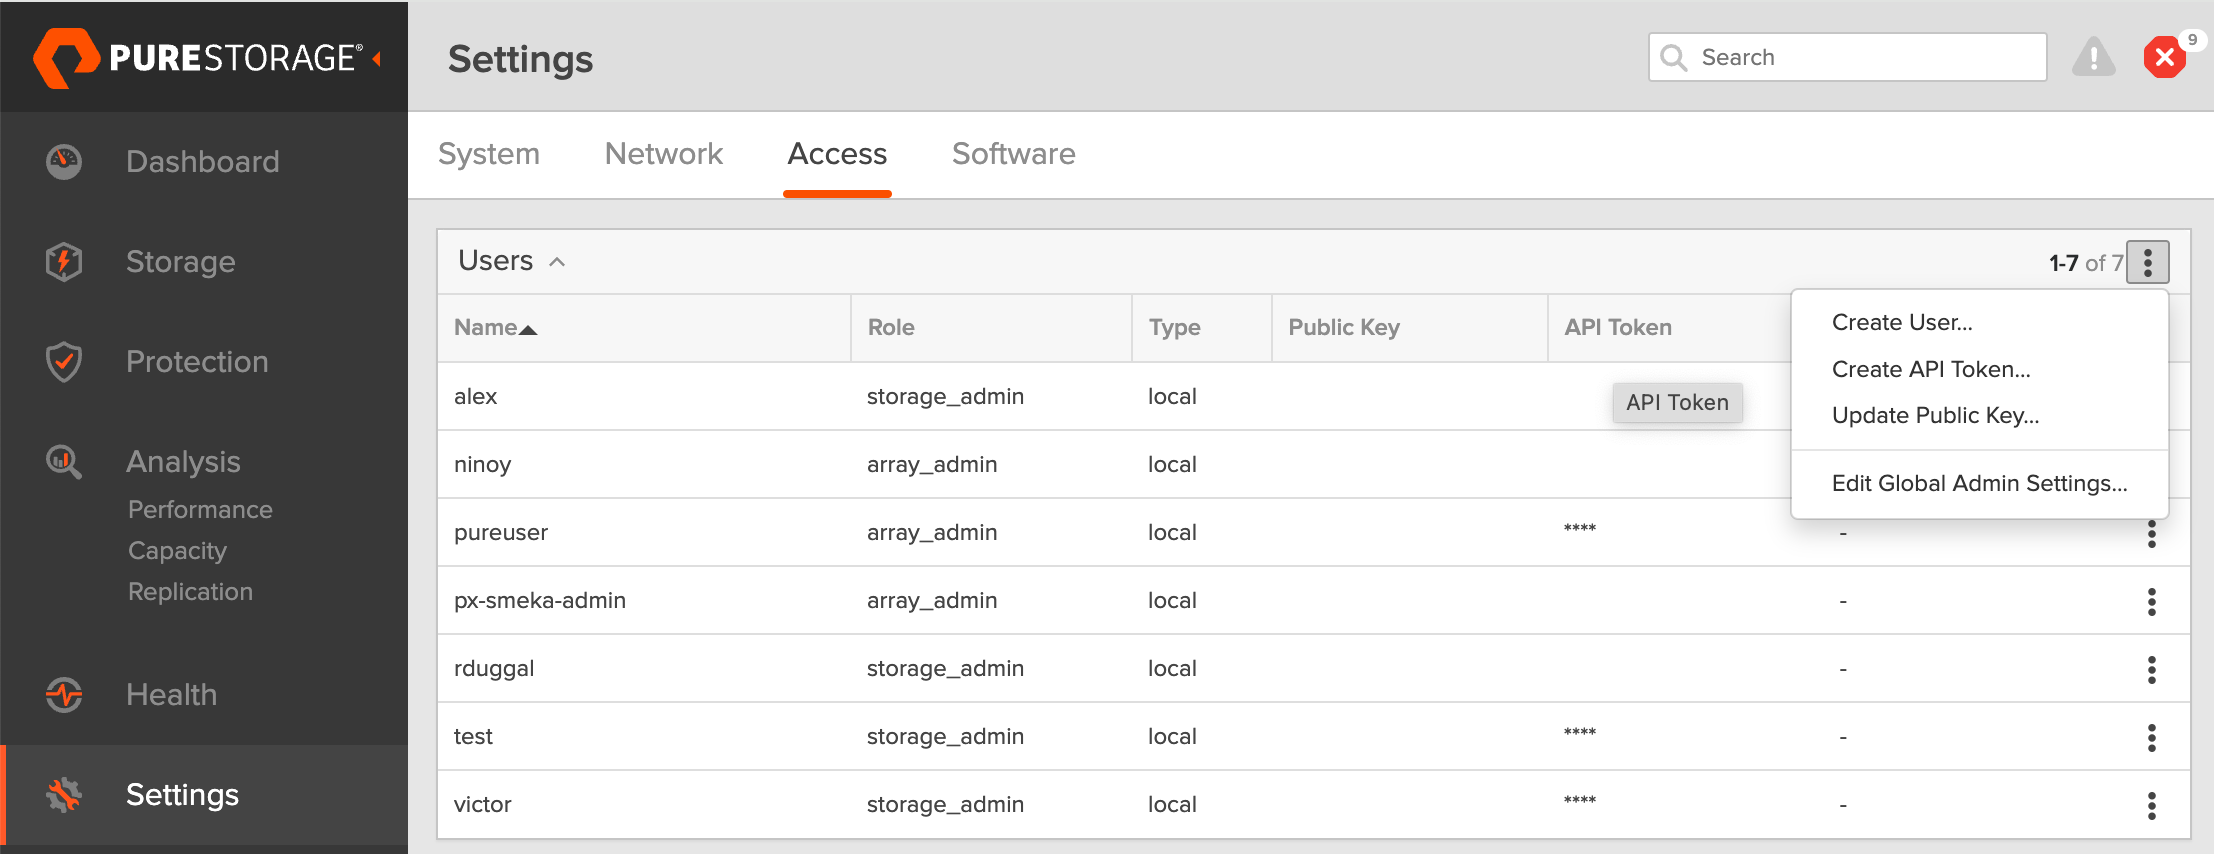The image size is (2214, 854).
Task: Open Performance under Analysis
Action: 200,510
